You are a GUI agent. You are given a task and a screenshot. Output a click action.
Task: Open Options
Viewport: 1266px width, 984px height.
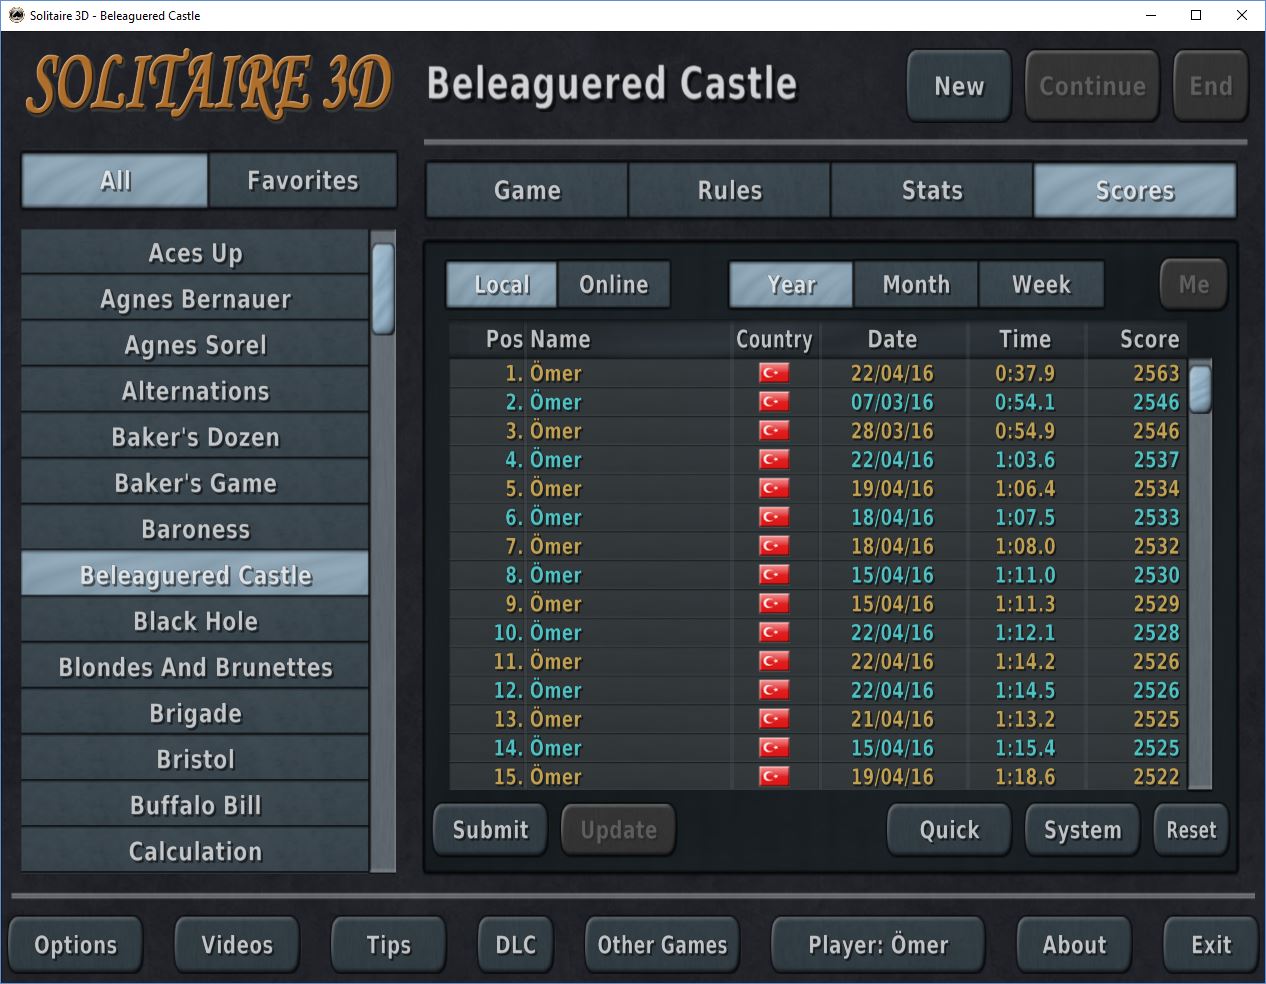pos(76,945)
